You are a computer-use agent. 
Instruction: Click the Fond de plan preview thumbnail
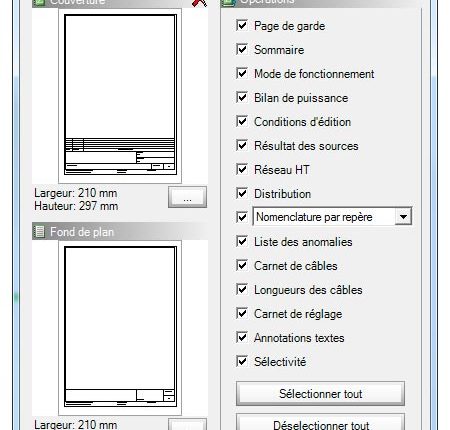[x=120, y=327]
